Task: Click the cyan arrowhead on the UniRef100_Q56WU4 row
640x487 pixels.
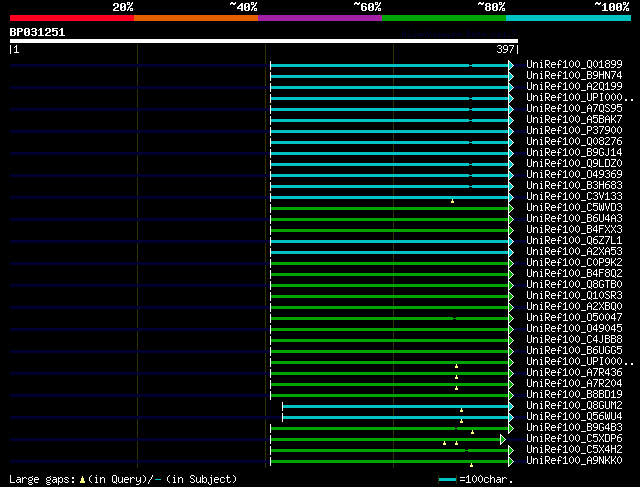Action: click(x=511, y=417)
